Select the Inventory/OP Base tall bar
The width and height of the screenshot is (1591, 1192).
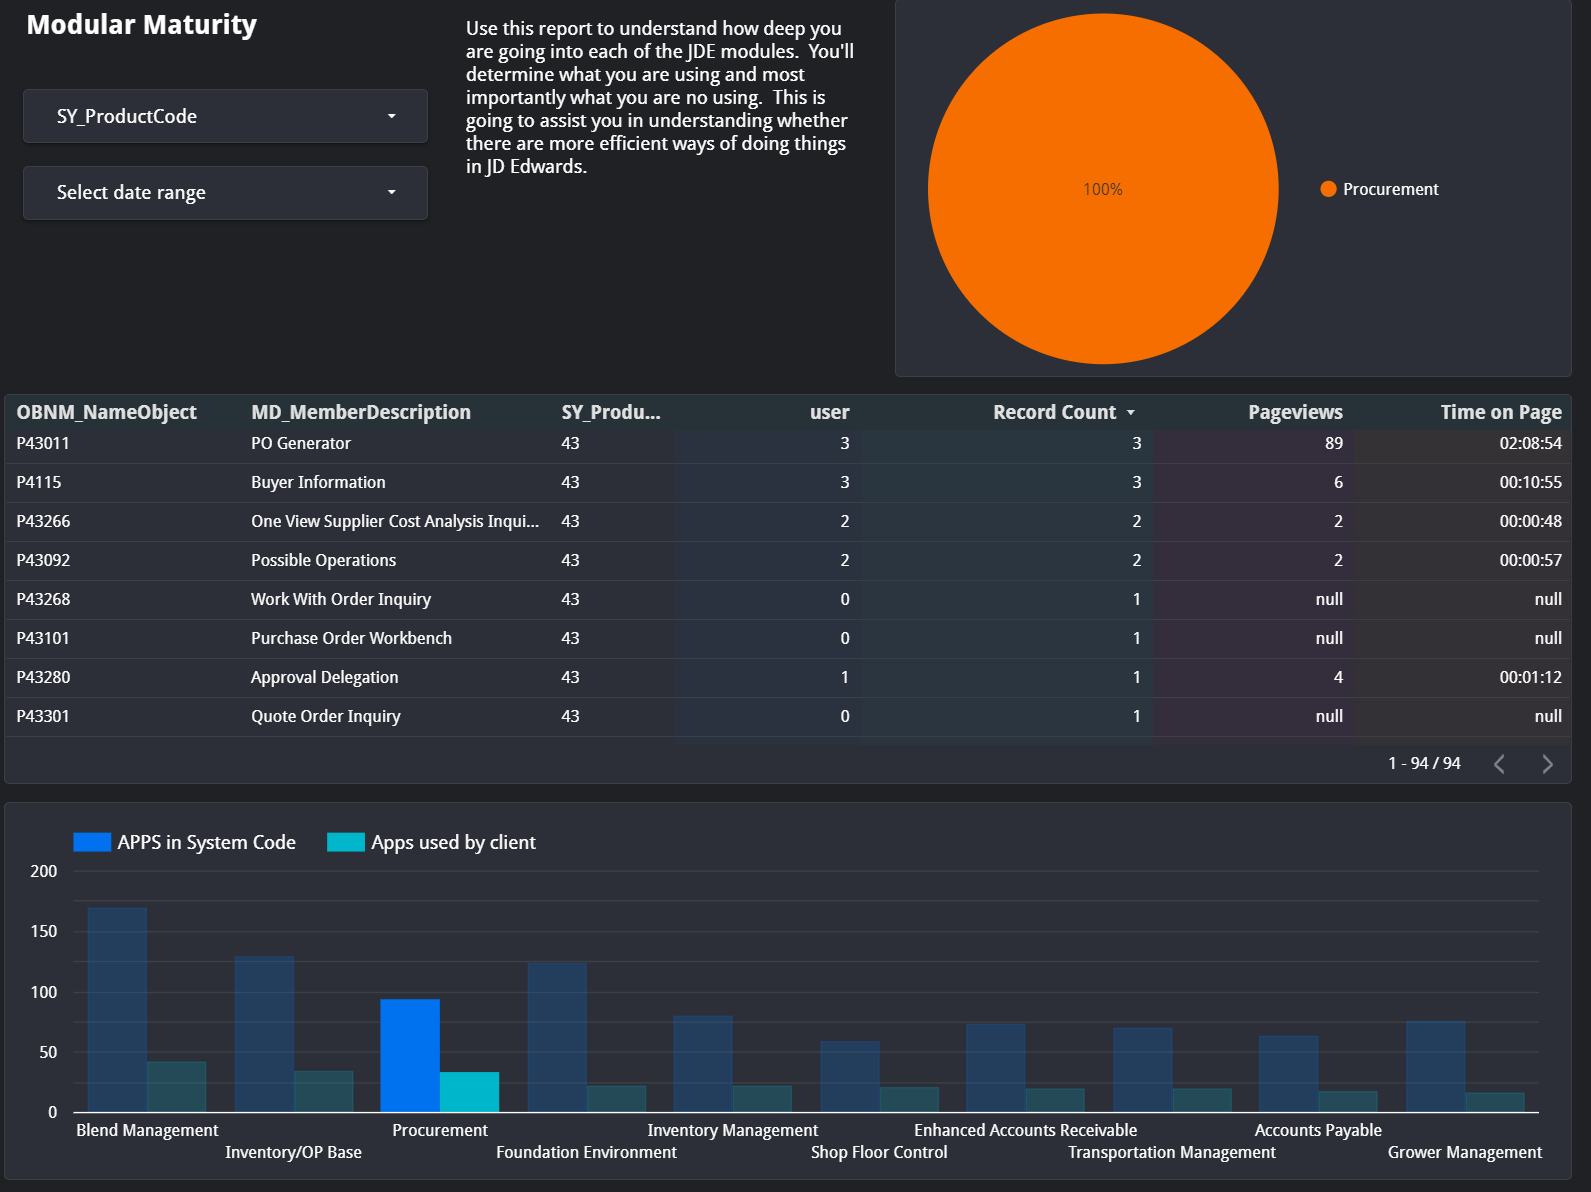pos(264,1034)
